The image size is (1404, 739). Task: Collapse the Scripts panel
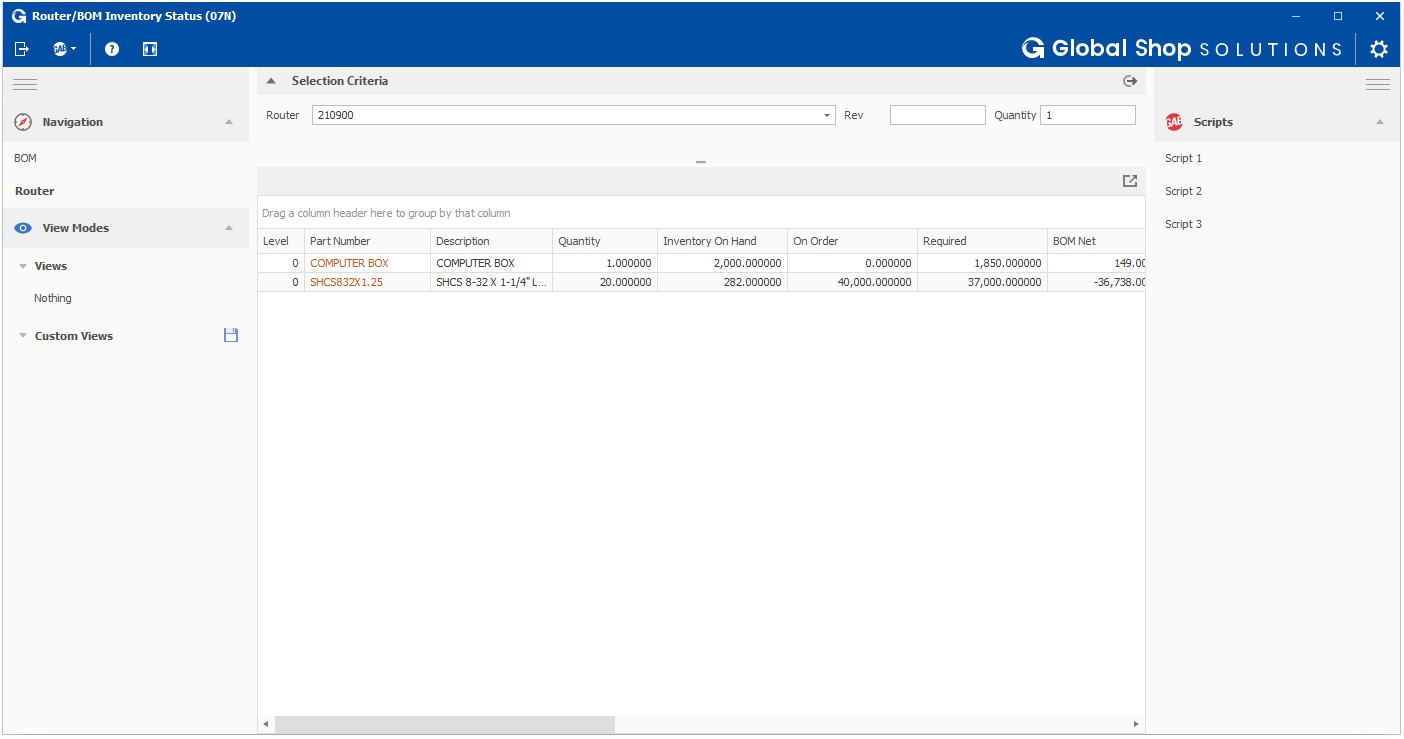pyautogui.click(x=1380, y=122)
